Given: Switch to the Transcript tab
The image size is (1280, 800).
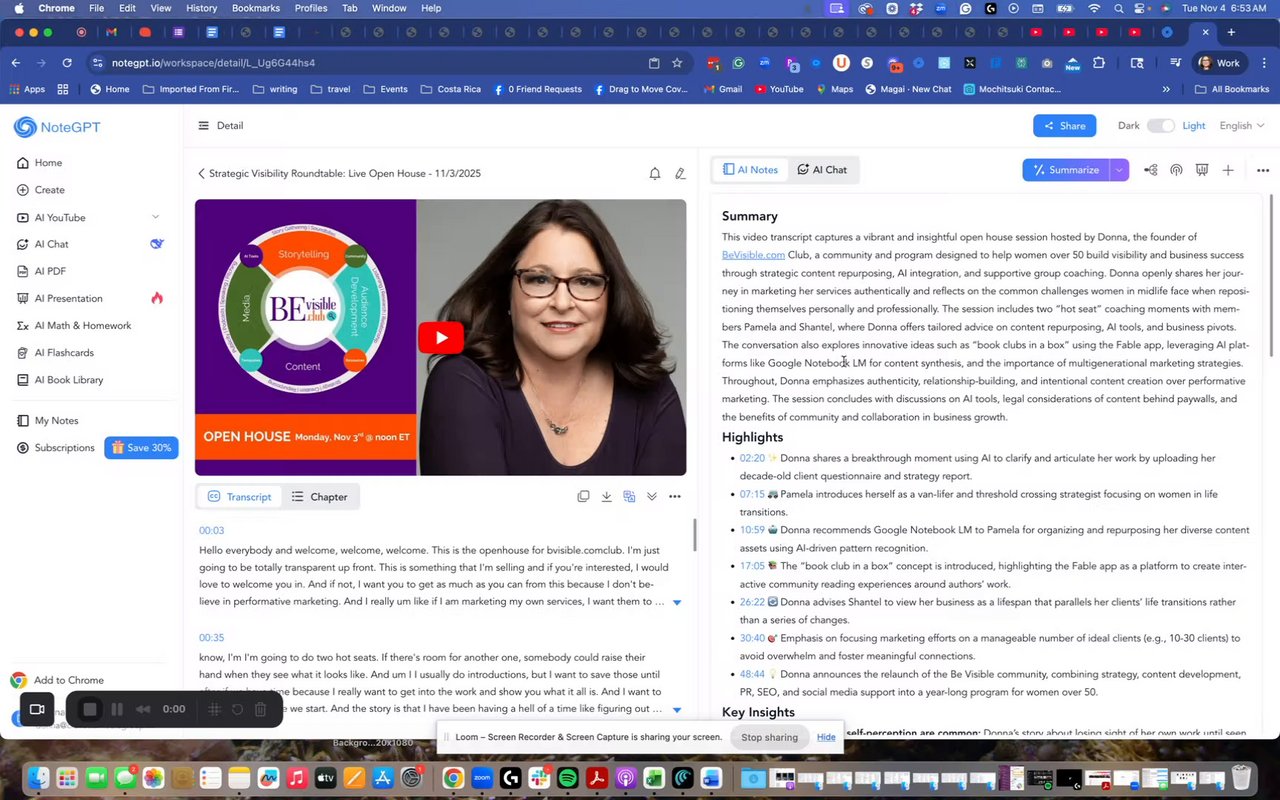Looking at the screenshot, I should (x=239, y=497).
